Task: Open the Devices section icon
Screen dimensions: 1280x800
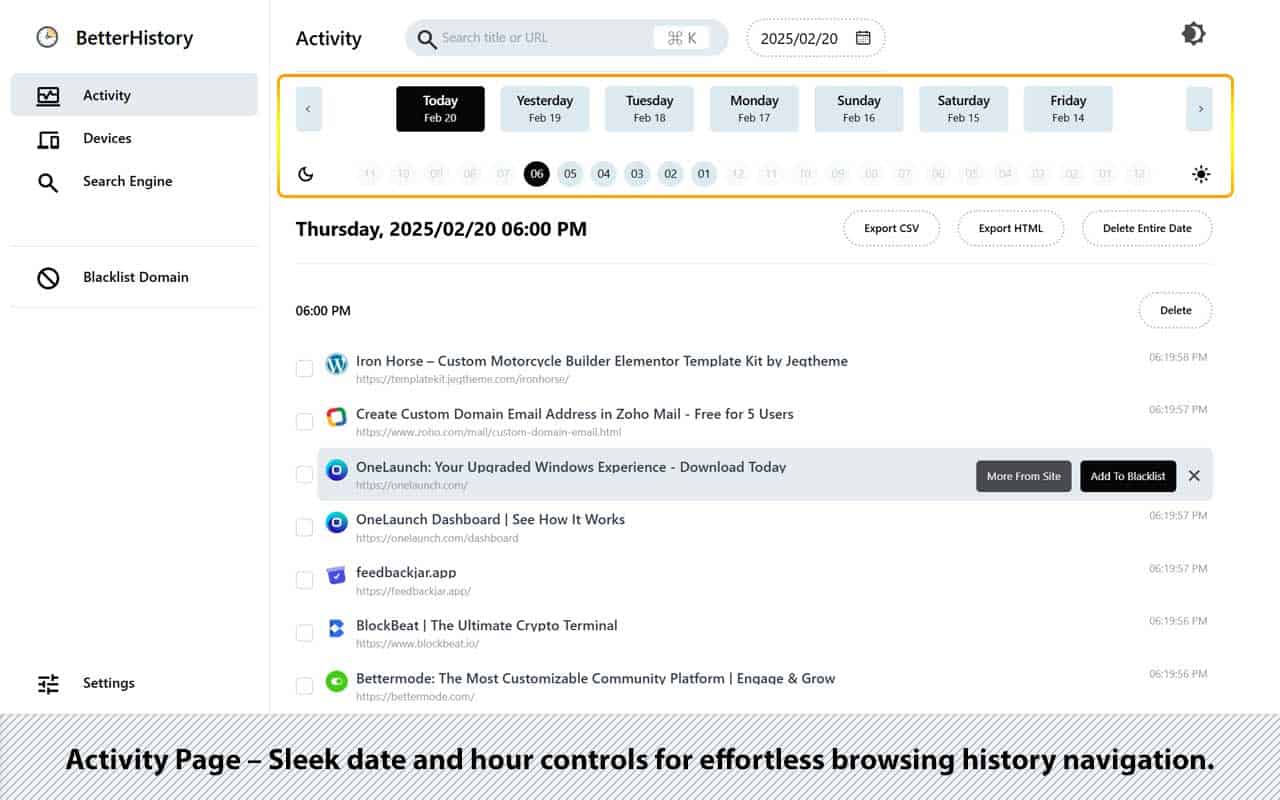Action: [48, 138]
